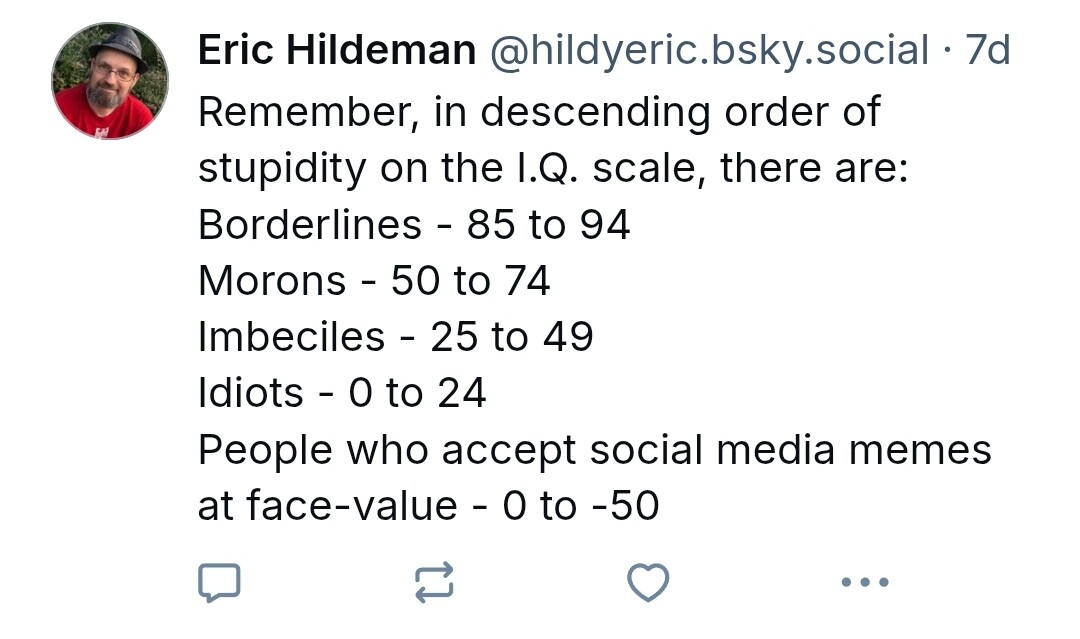
Task: Click the line 'Imbeciles - 25 to 49'
Action: 395,337
